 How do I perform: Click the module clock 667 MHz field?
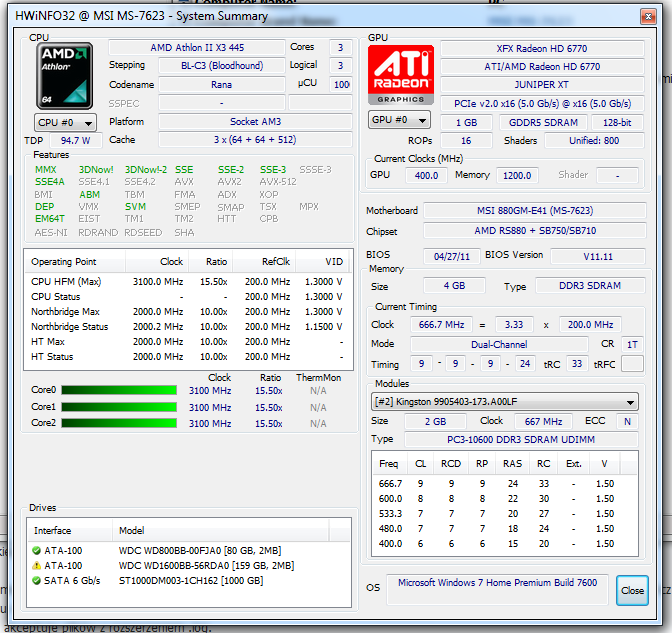click(543, 422)
